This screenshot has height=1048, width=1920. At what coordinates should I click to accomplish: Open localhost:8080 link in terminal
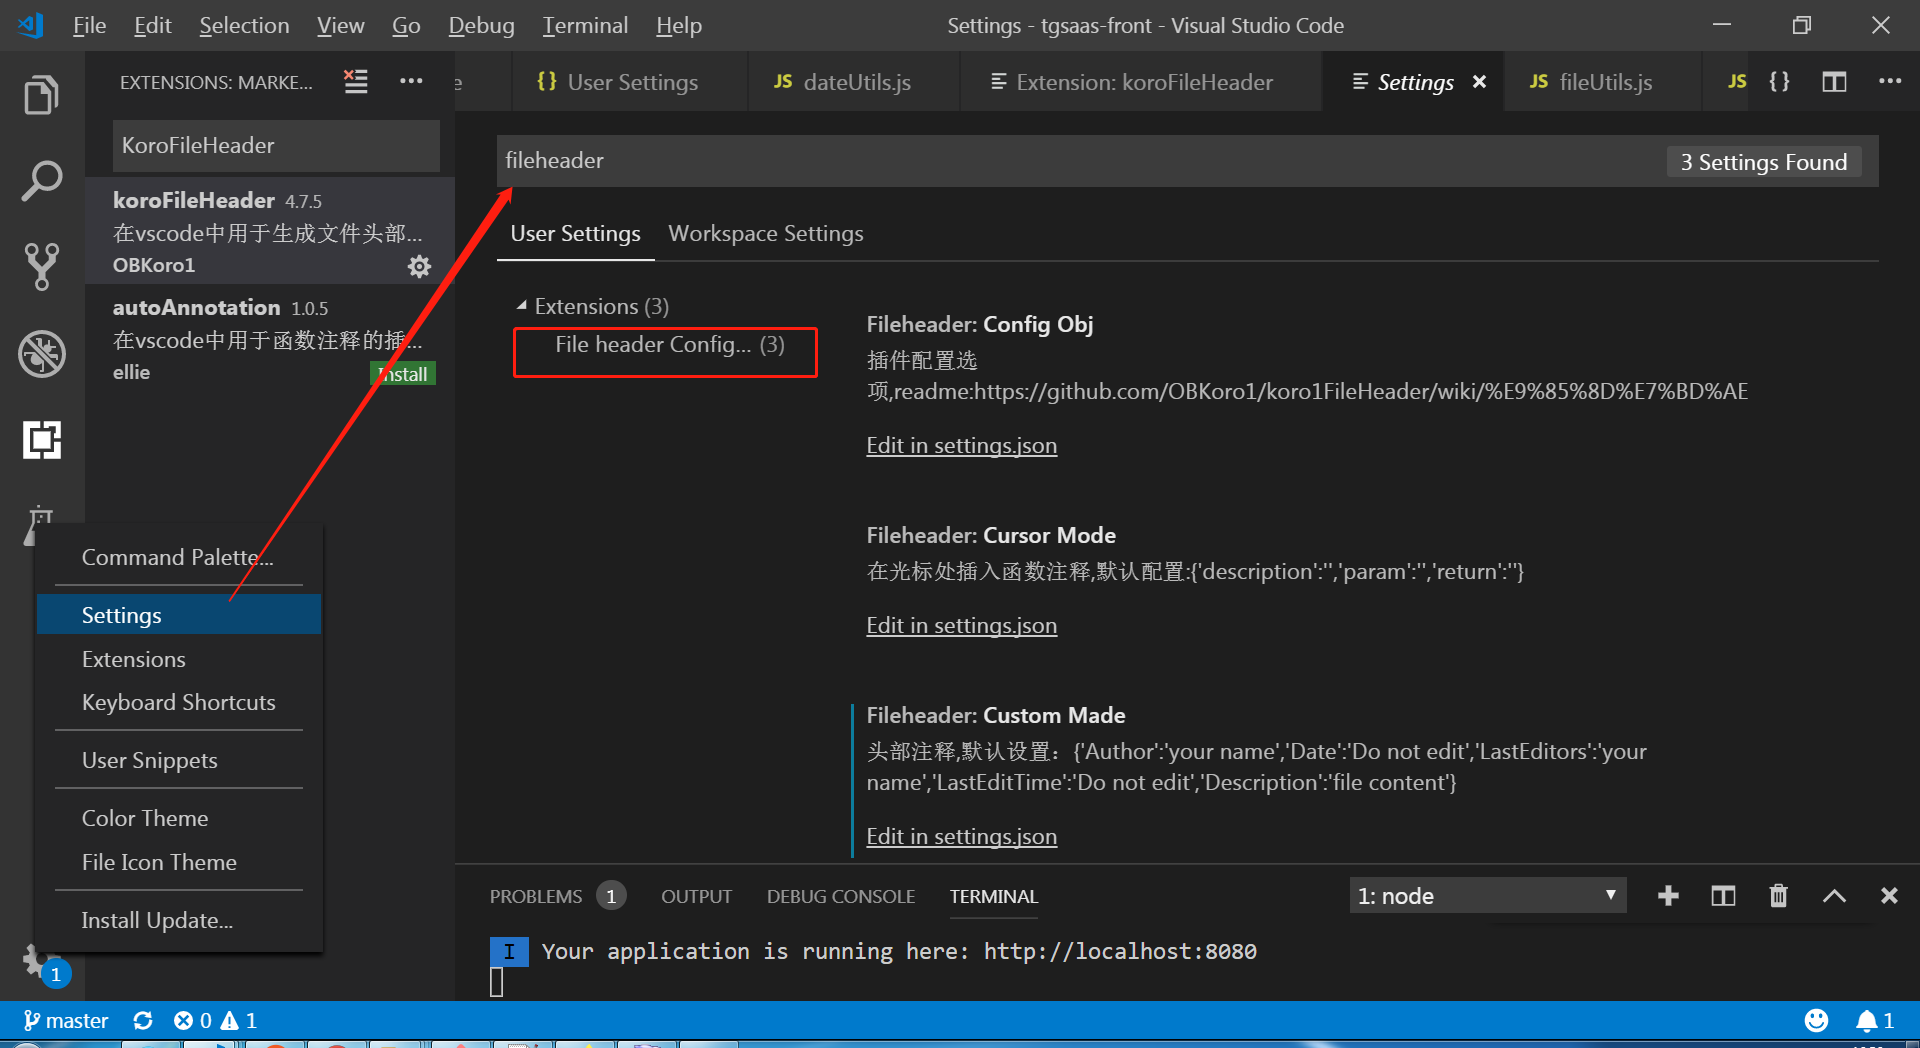tap(1120, 951)
